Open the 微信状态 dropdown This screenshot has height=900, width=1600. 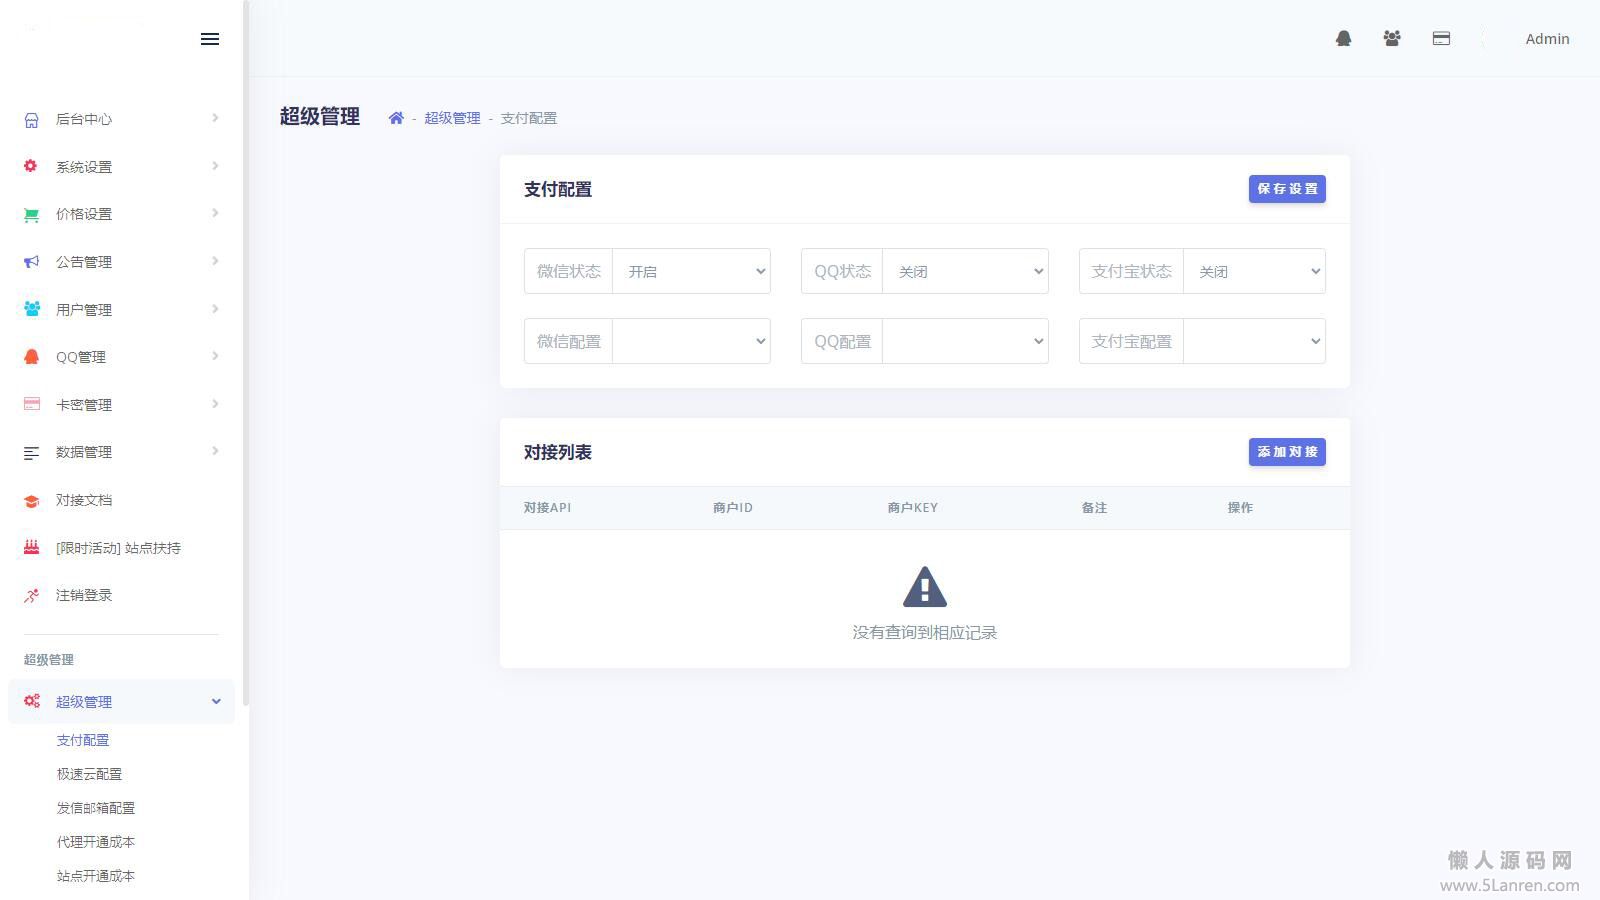pos(691,271)
